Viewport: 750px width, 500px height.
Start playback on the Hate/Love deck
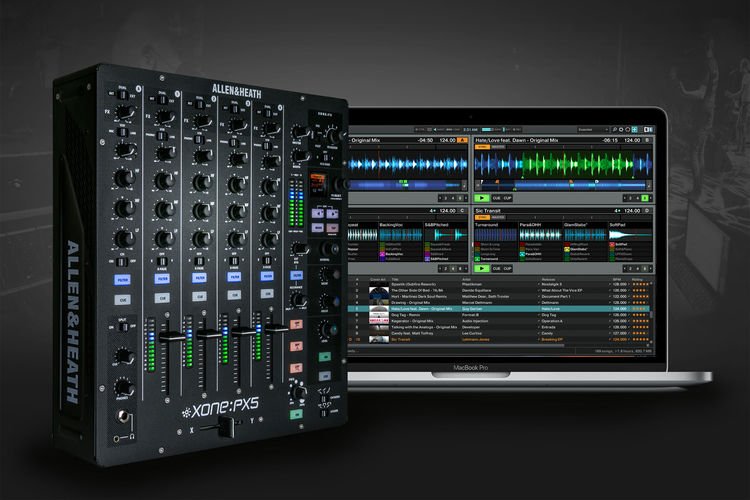click(x=482, y=198)
